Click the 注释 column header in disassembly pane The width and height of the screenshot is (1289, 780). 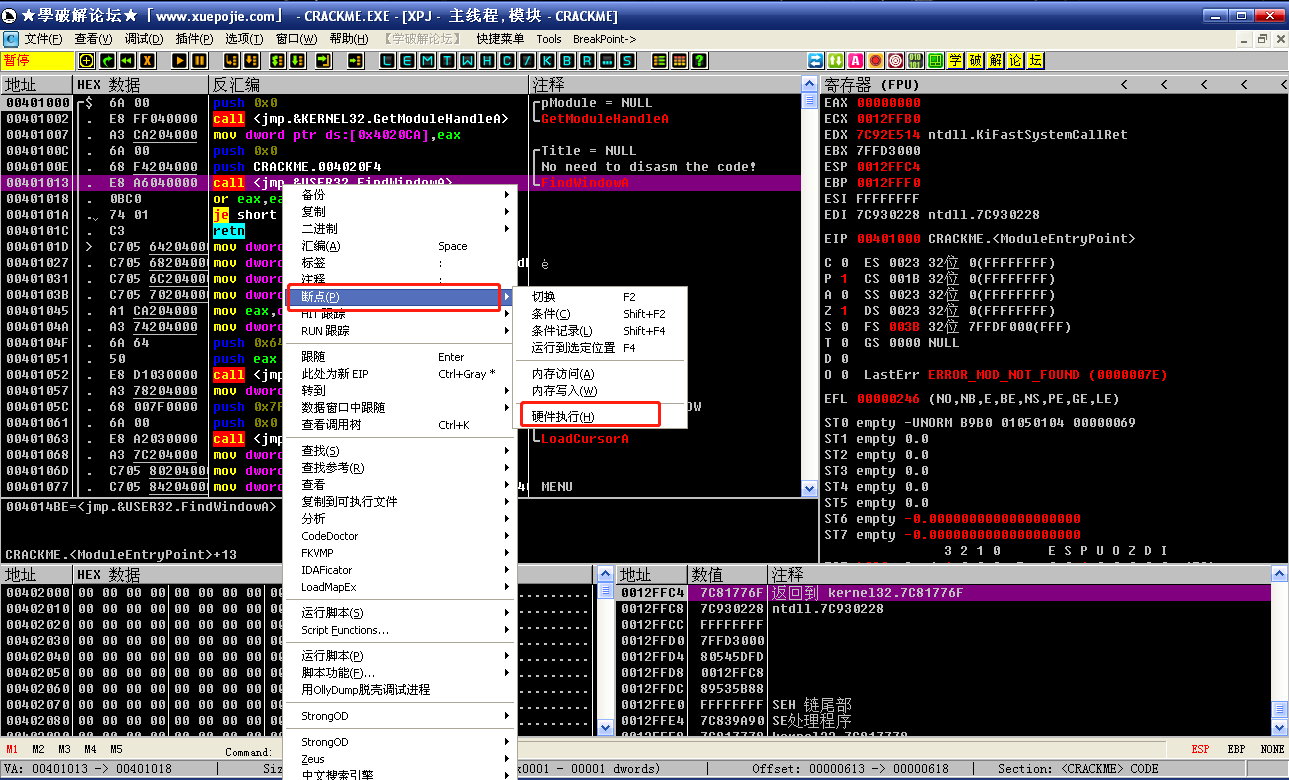pos(666,85)
